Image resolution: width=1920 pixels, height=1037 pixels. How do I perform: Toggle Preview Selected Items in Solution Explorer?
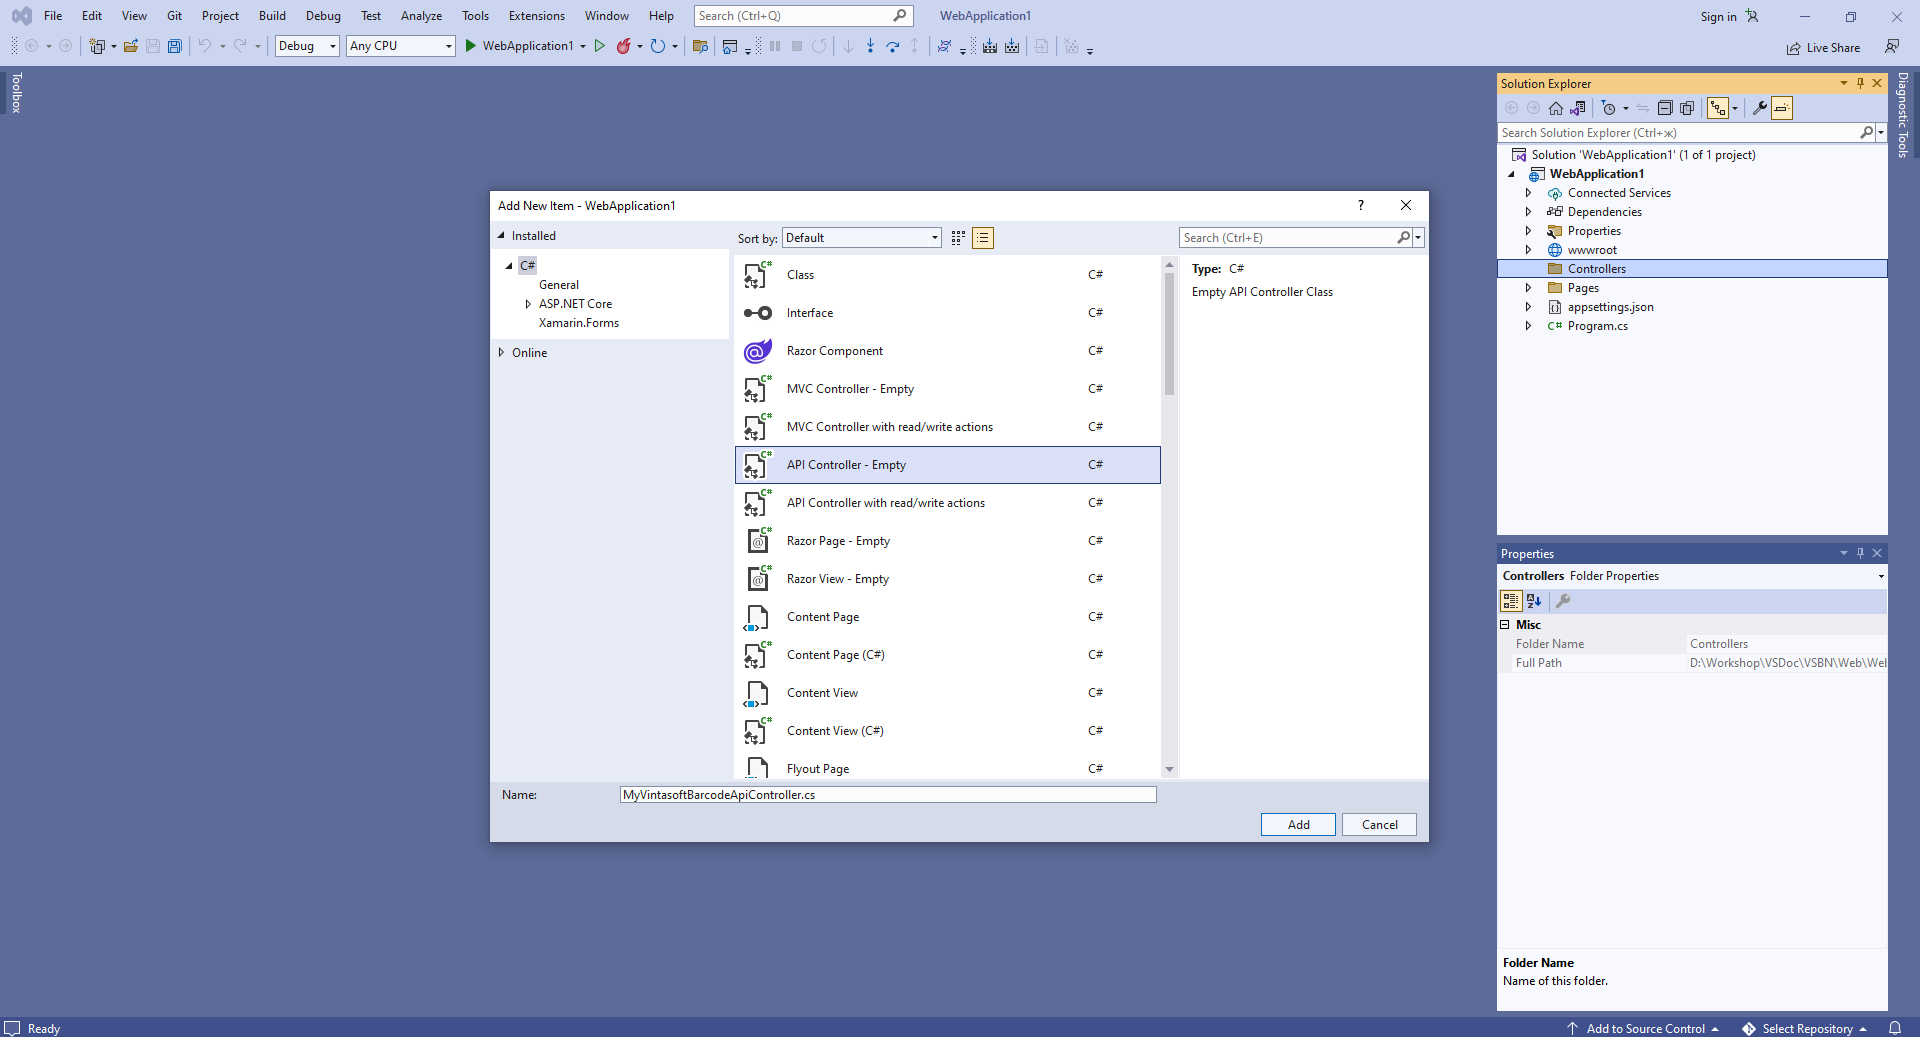[1782, 108]
